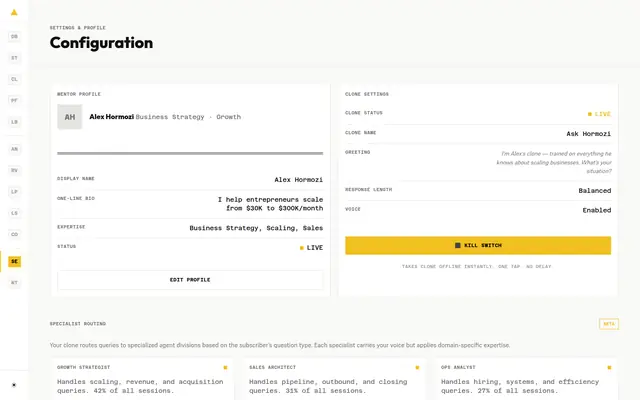Click the italic Greeting message text
This screenshot has width=640, height=400.
tap(554, 162)
